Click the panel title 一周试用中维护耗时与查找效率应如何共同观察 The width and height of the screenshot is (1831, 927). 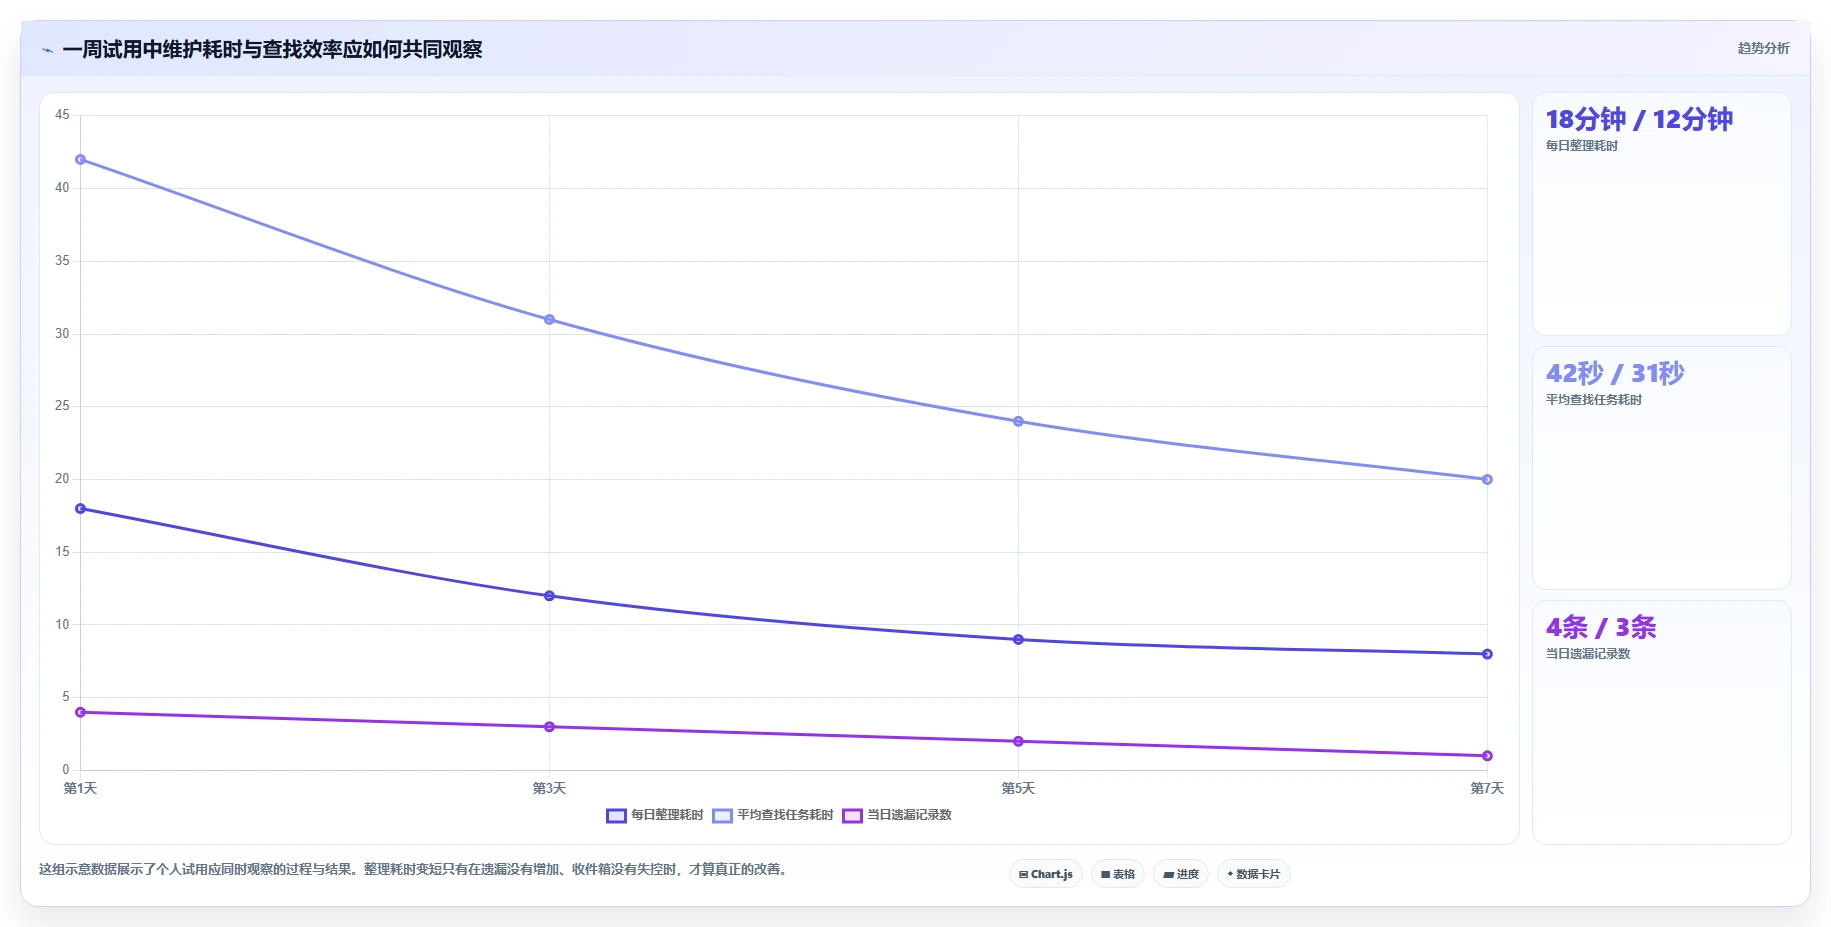[272, 50]
